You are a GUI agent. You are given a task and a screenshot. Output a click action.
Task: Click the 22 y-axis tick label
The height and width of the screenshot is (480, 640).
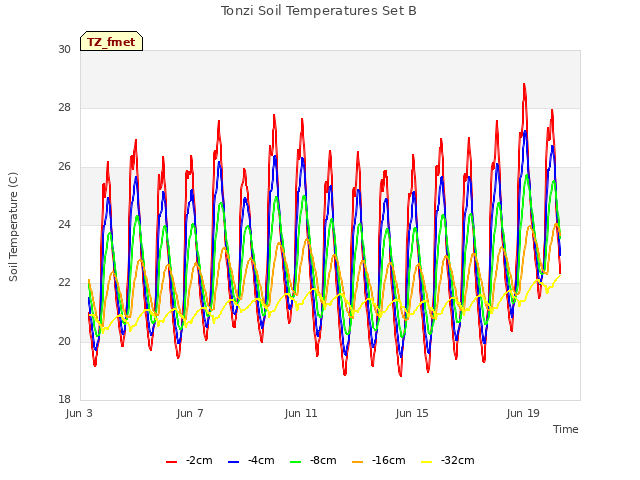click(64, 282)
